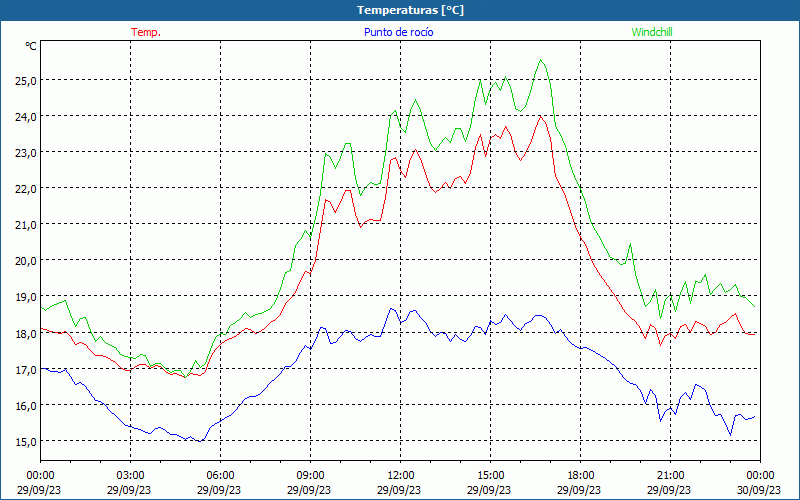
Task: Click the °C axis unit label
Action: (x=31, y=46)
